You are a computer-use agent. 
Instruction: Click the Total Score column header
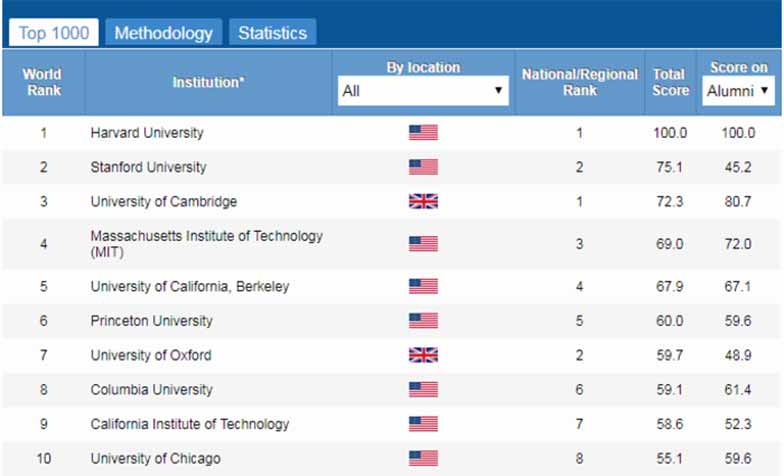[x=670, y=82]
